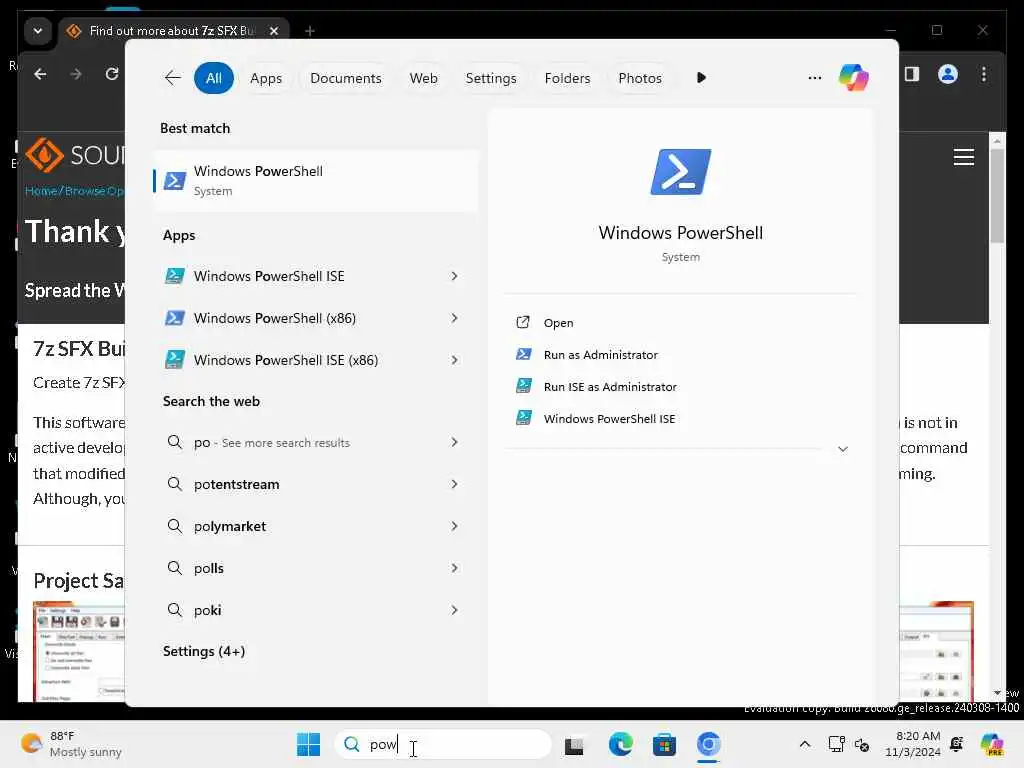The width and height of the screenshot is (1024, 768).
Task: Click SourceForge logo in webpage
Action: pos(74,155)
